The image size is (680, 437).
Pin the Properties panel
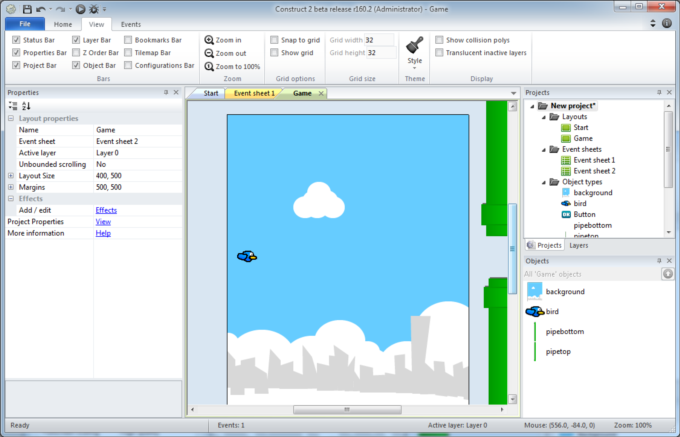tap(166, 92)
